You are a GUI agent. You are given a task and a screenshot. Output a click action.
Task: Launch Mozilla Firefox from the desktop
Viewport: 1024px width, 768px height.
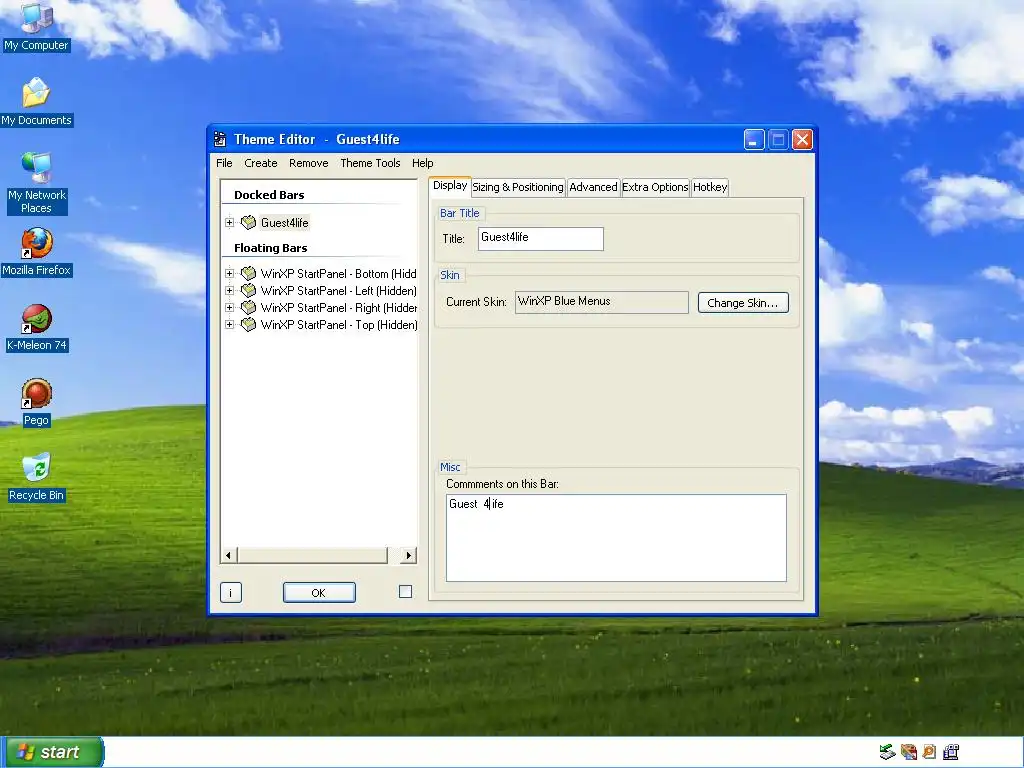tap(36, 252)
